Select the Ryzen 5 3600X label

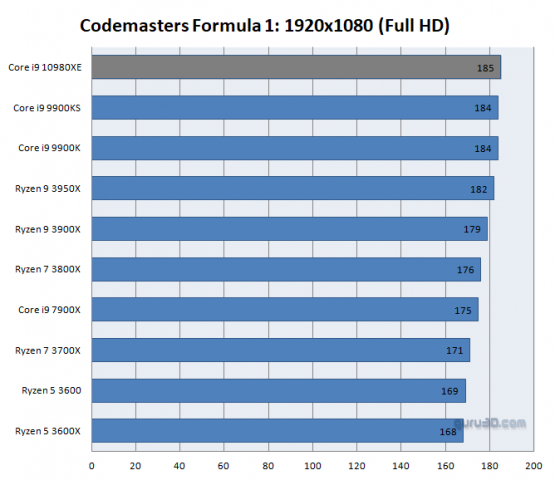(48, 431)
